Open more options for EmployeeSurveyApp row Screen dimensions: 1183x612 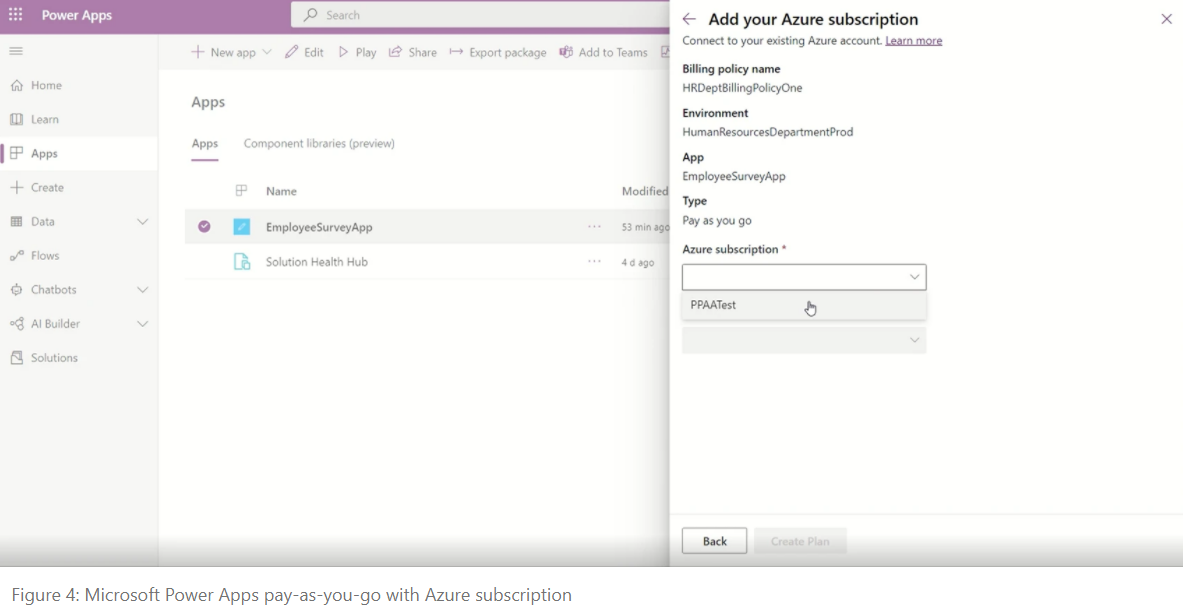[595, 226]
